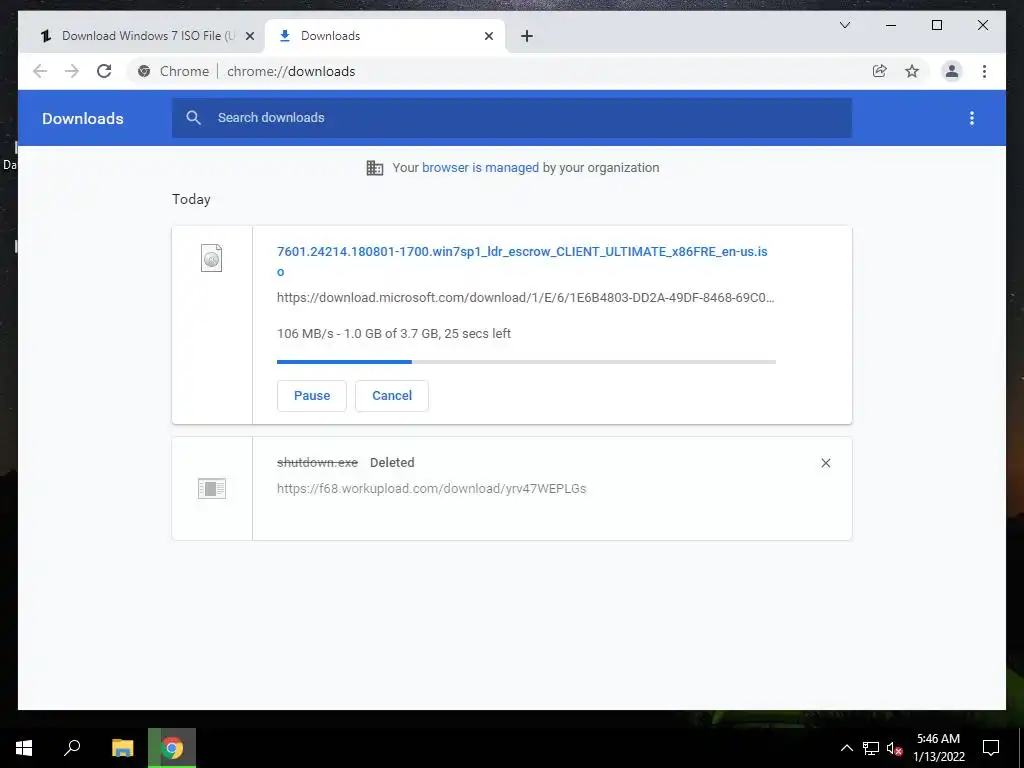Click the managed organization building icon
This screenshot has height=768, width=1024.
pos(375,168)
